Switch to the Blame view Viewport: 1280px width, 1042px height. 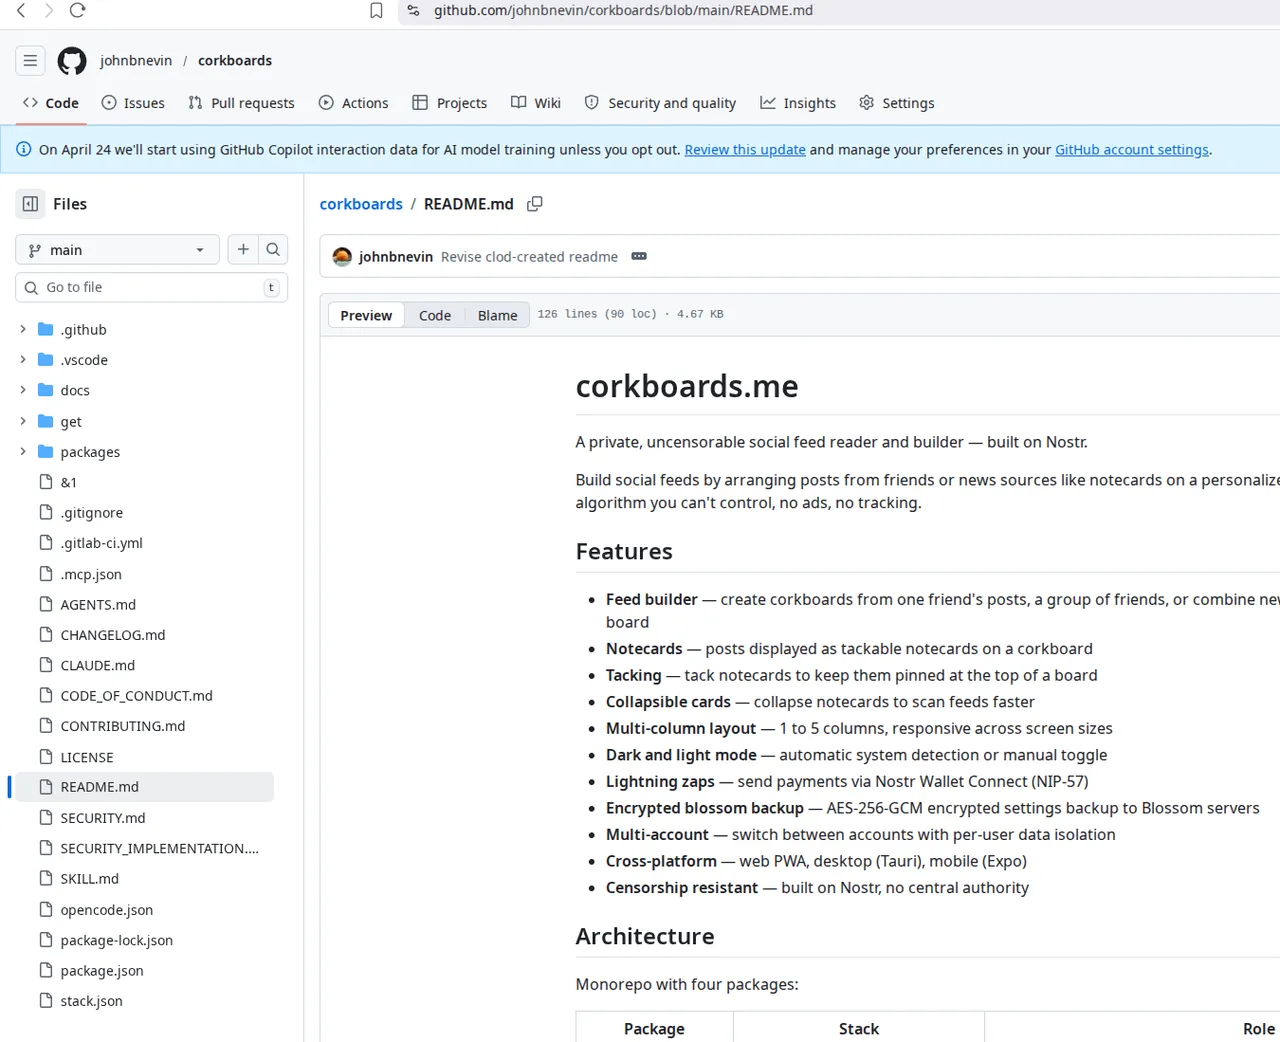click(x=497, y=315)
